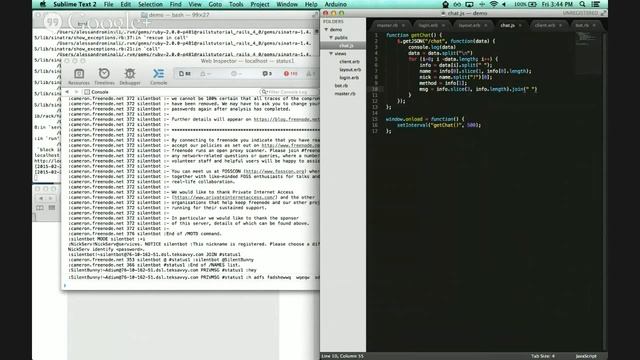Open master.rb from the sidebar
Viewport: 640px width, 360px height.
tap(345, 93)
